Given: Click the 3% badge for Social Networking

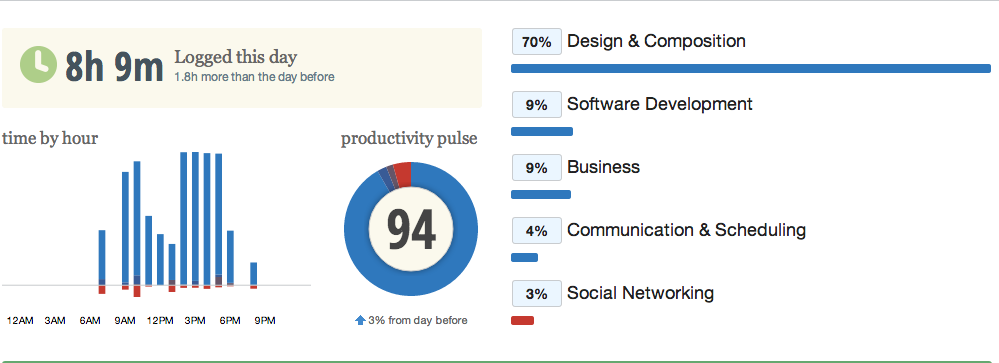Looking at the screenshot, I should pos(536,294).
